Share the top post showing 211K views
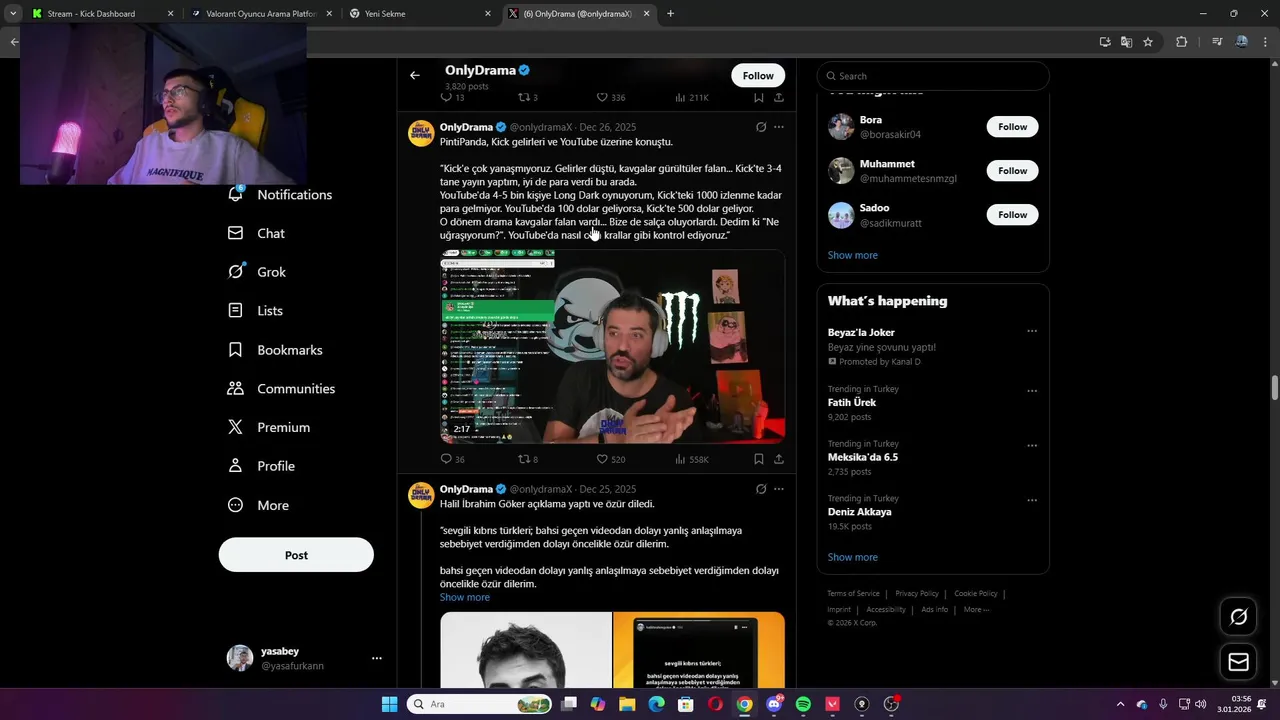The width and height of the screenshot is (1280, 720). 779,97
